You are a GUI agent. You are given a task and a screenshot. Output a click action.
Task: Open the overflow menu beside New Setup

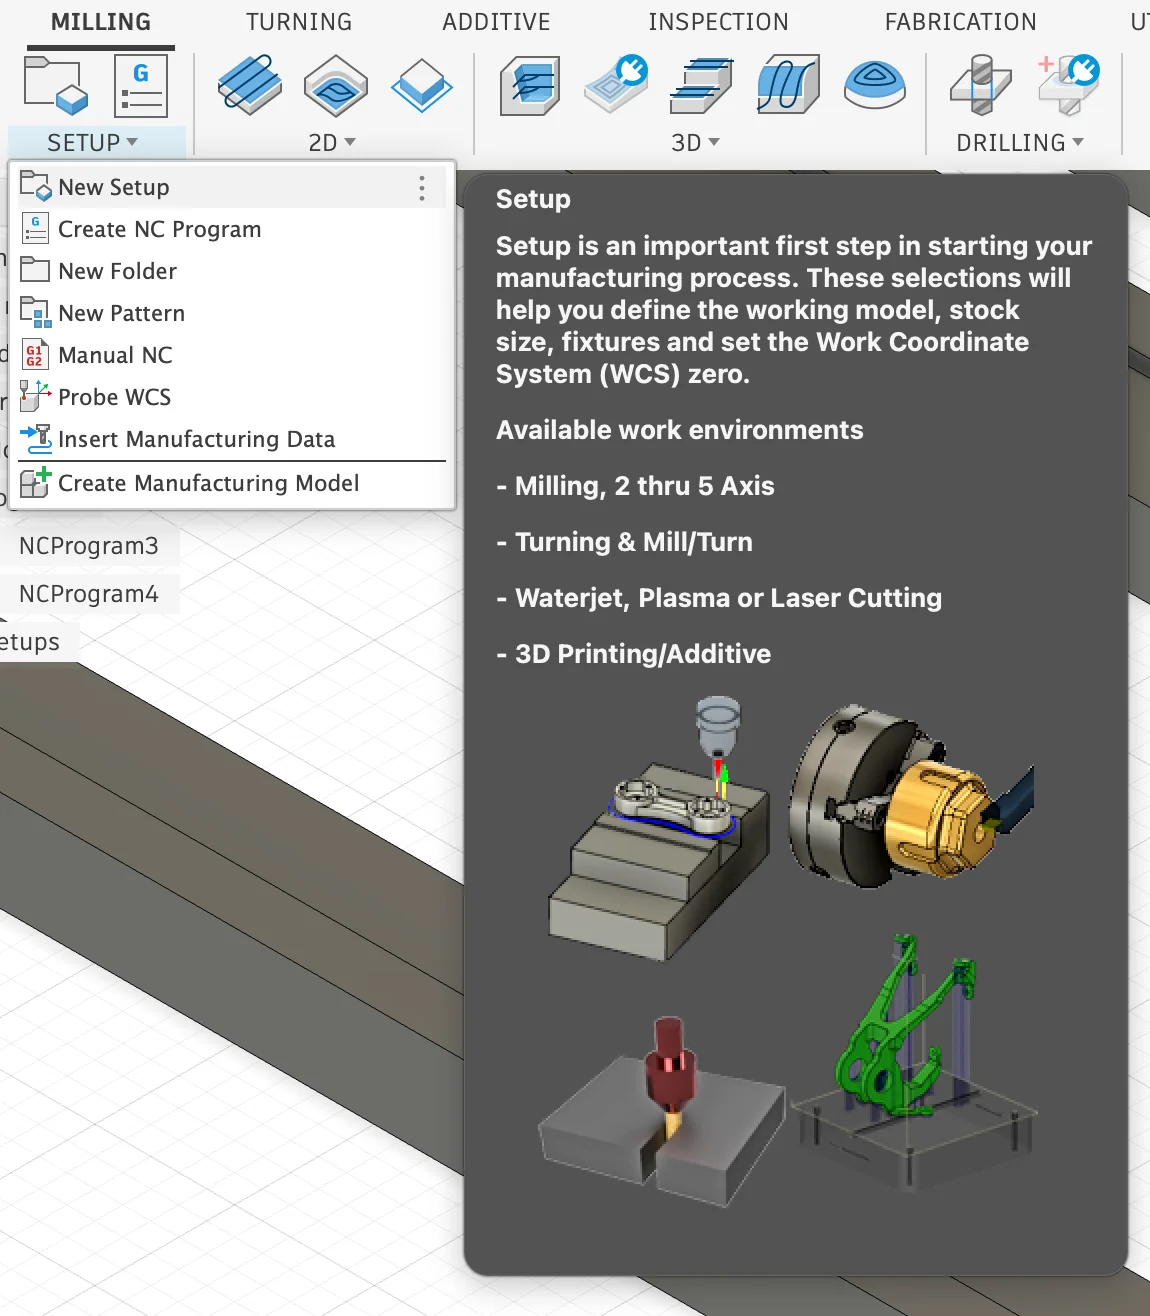(x=421, y=187)
